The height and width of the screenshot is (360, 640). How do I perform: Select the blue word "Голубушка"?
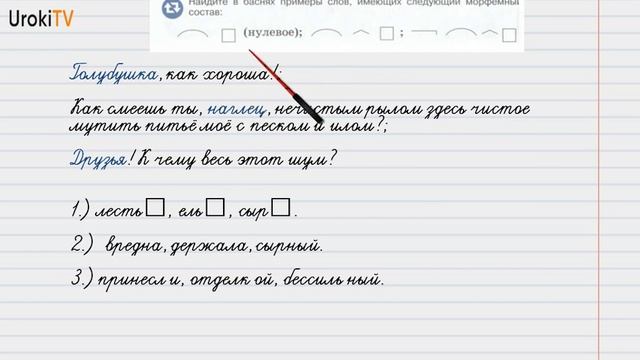point(113,74)
